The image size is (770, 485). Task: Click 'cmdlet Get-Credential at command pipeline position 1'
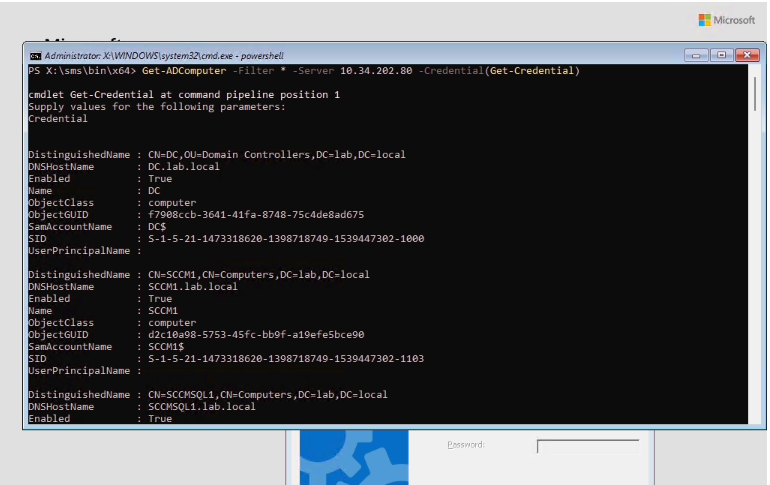point(184,95)
